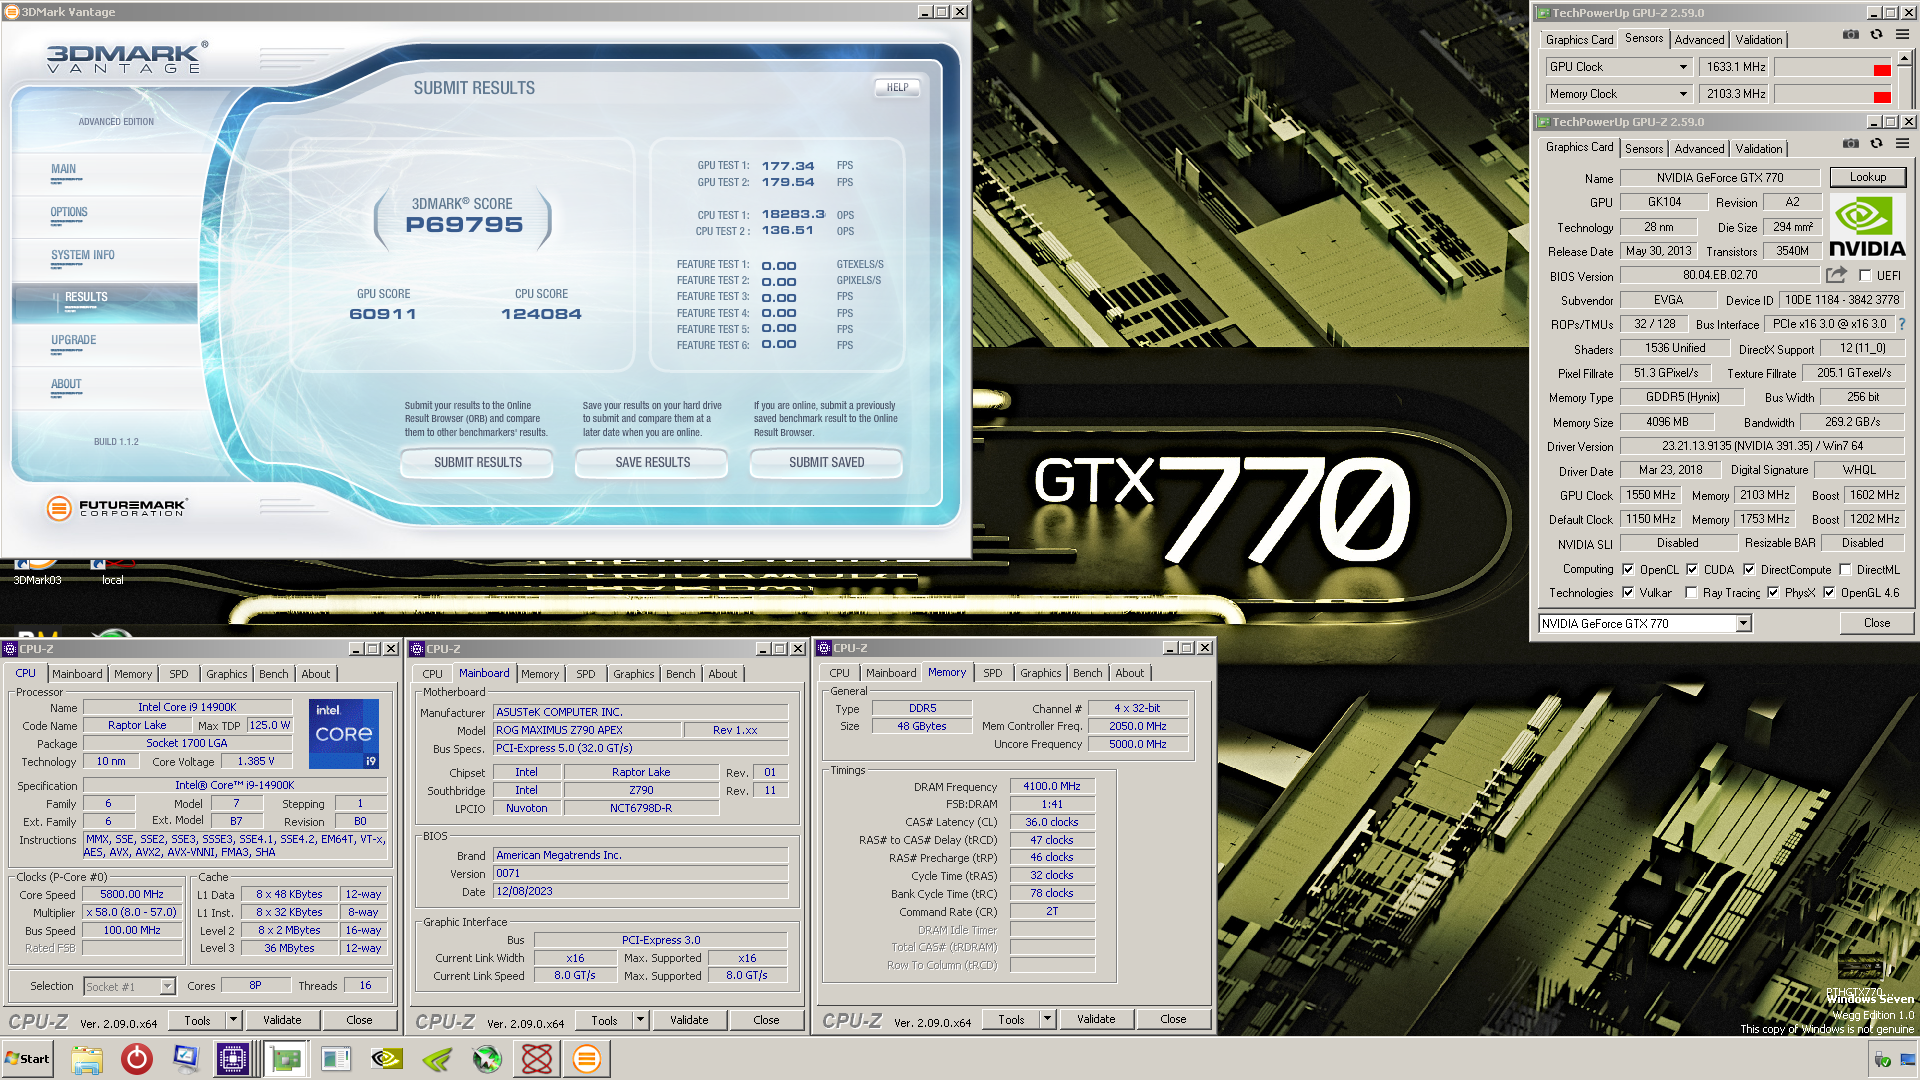This screenshot has height=1080, width=1920.
Task: Click the NVIDIA logo in GPU-Z
Action: [1867, 226]
